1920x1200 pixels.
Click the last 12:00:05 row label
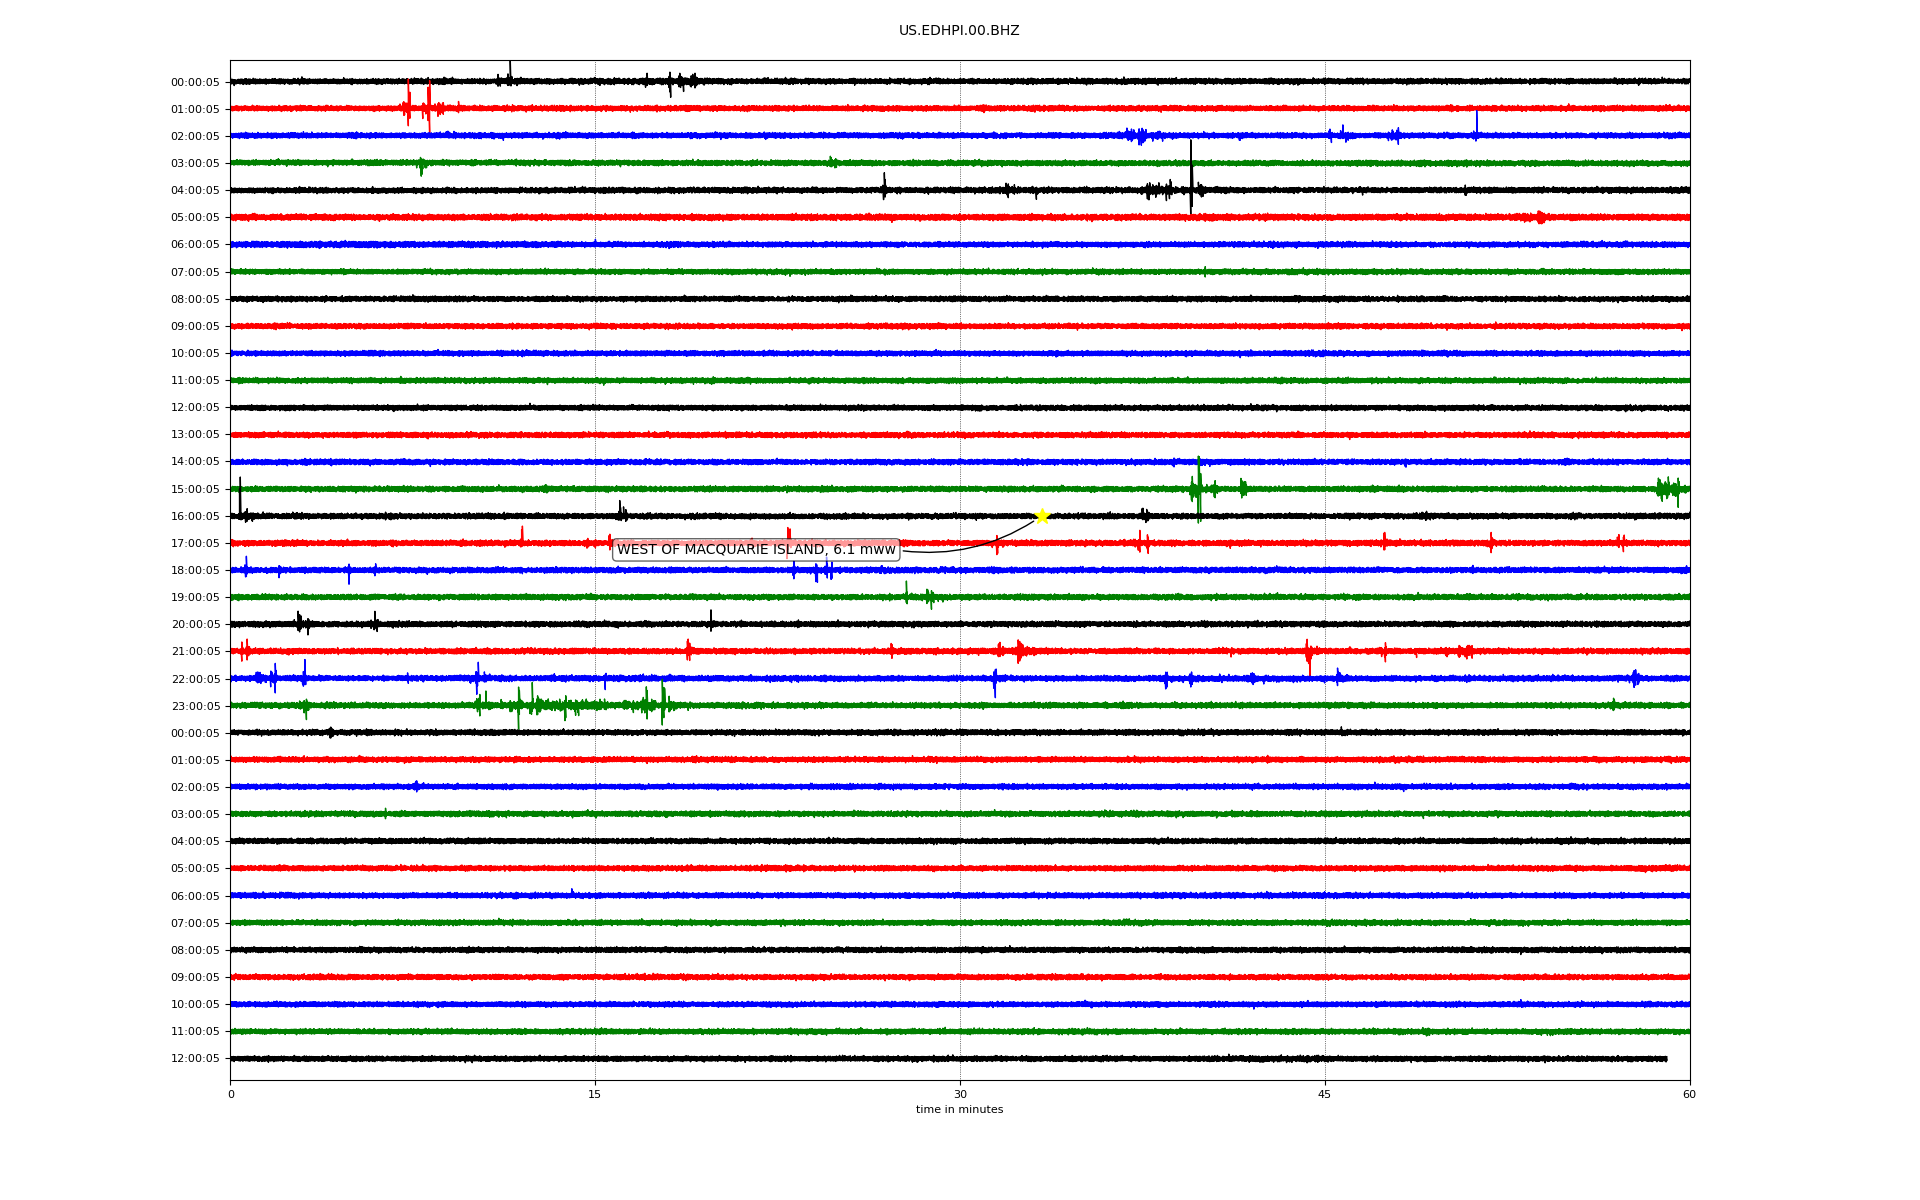[x=195, y=1059]
